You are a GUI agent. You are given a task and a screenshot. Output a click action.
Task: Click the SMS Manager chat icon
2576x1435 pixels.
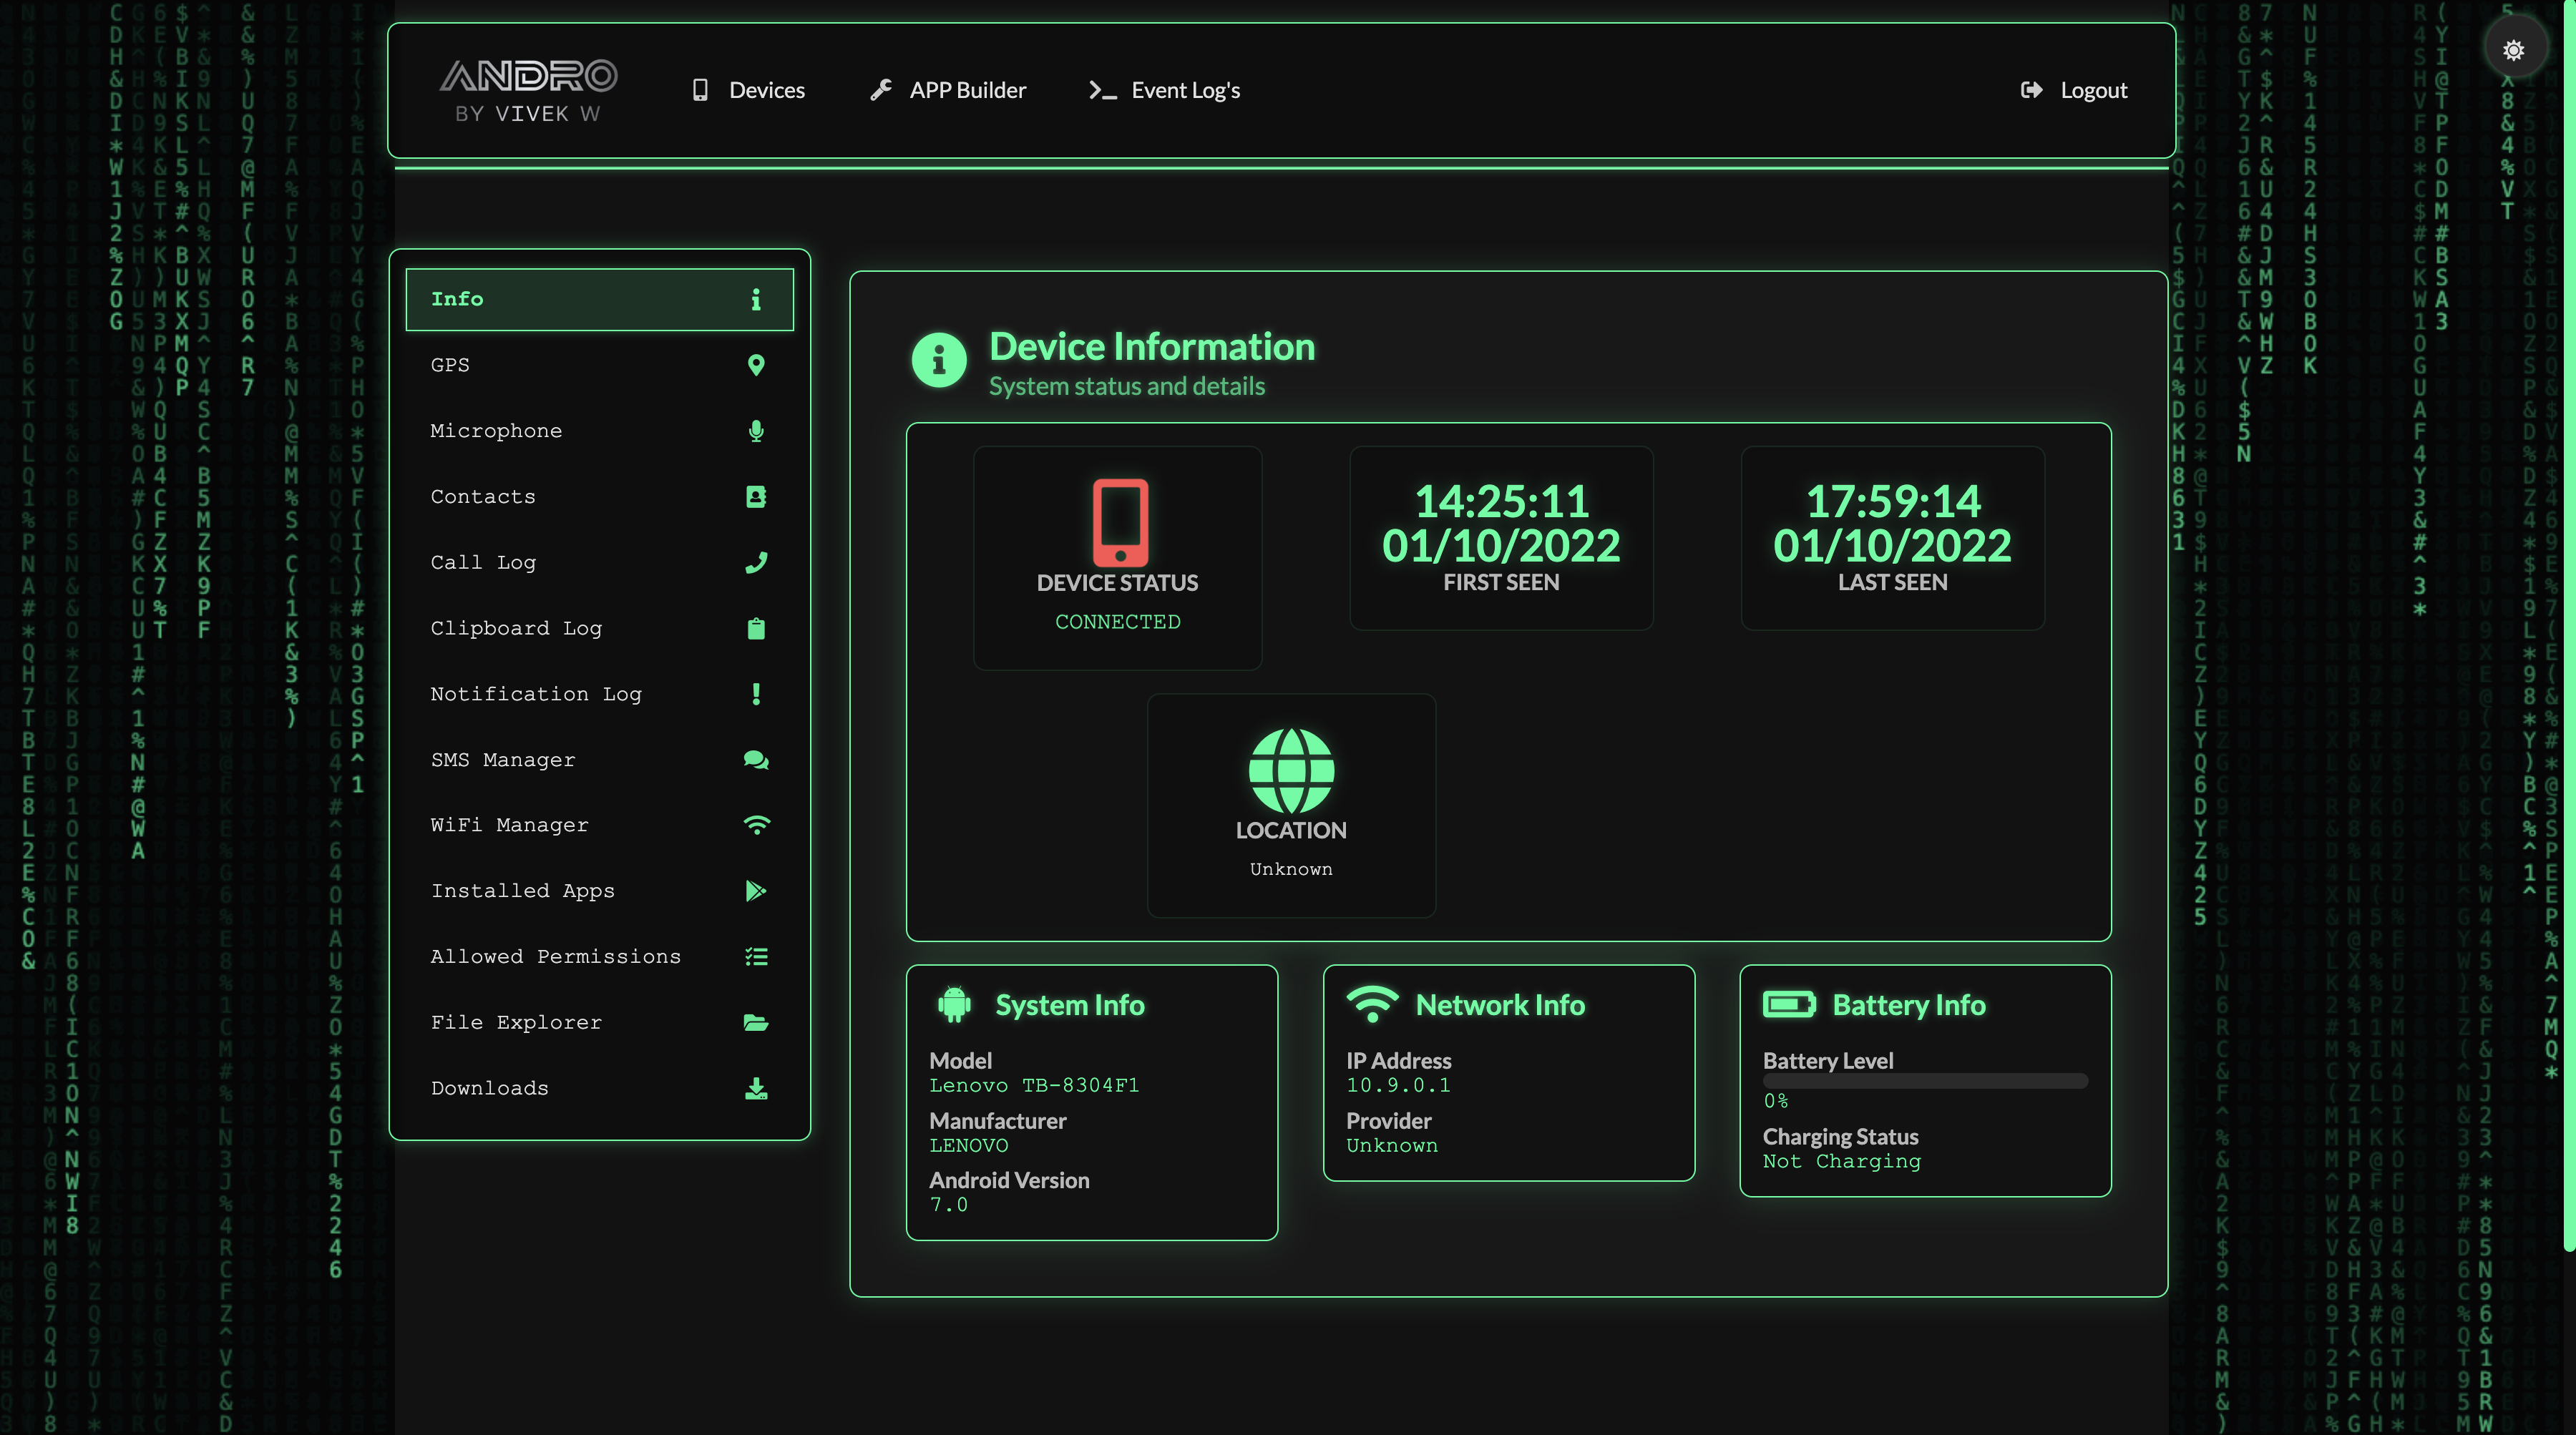click(756, 760)
